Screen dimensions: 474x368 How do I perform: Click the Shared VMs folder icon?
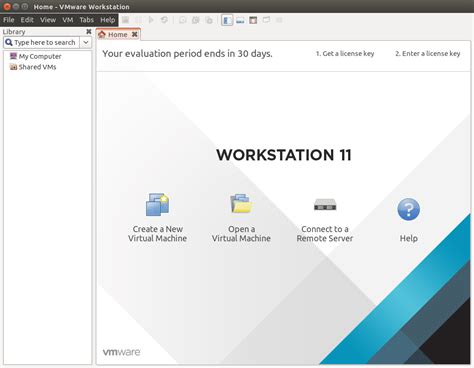pos(13,67)
